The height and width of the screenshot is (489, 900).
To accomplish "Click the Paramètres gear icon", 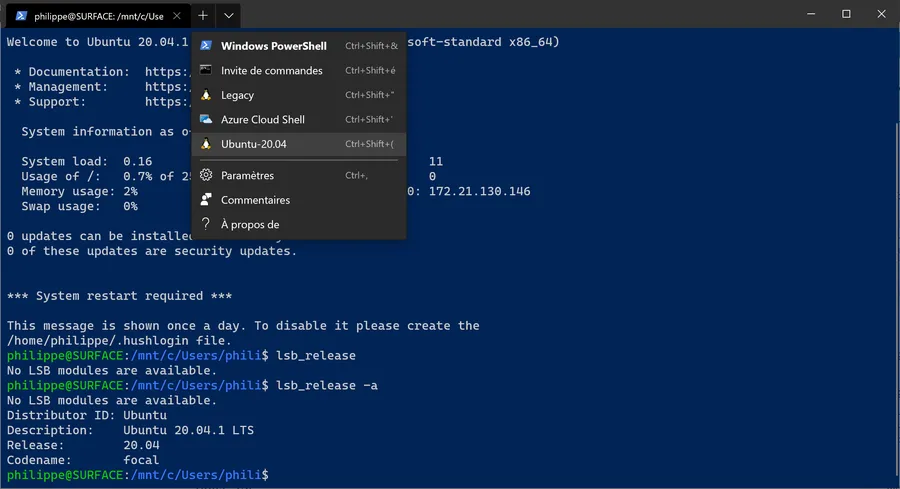I will [x=206, y=175].
